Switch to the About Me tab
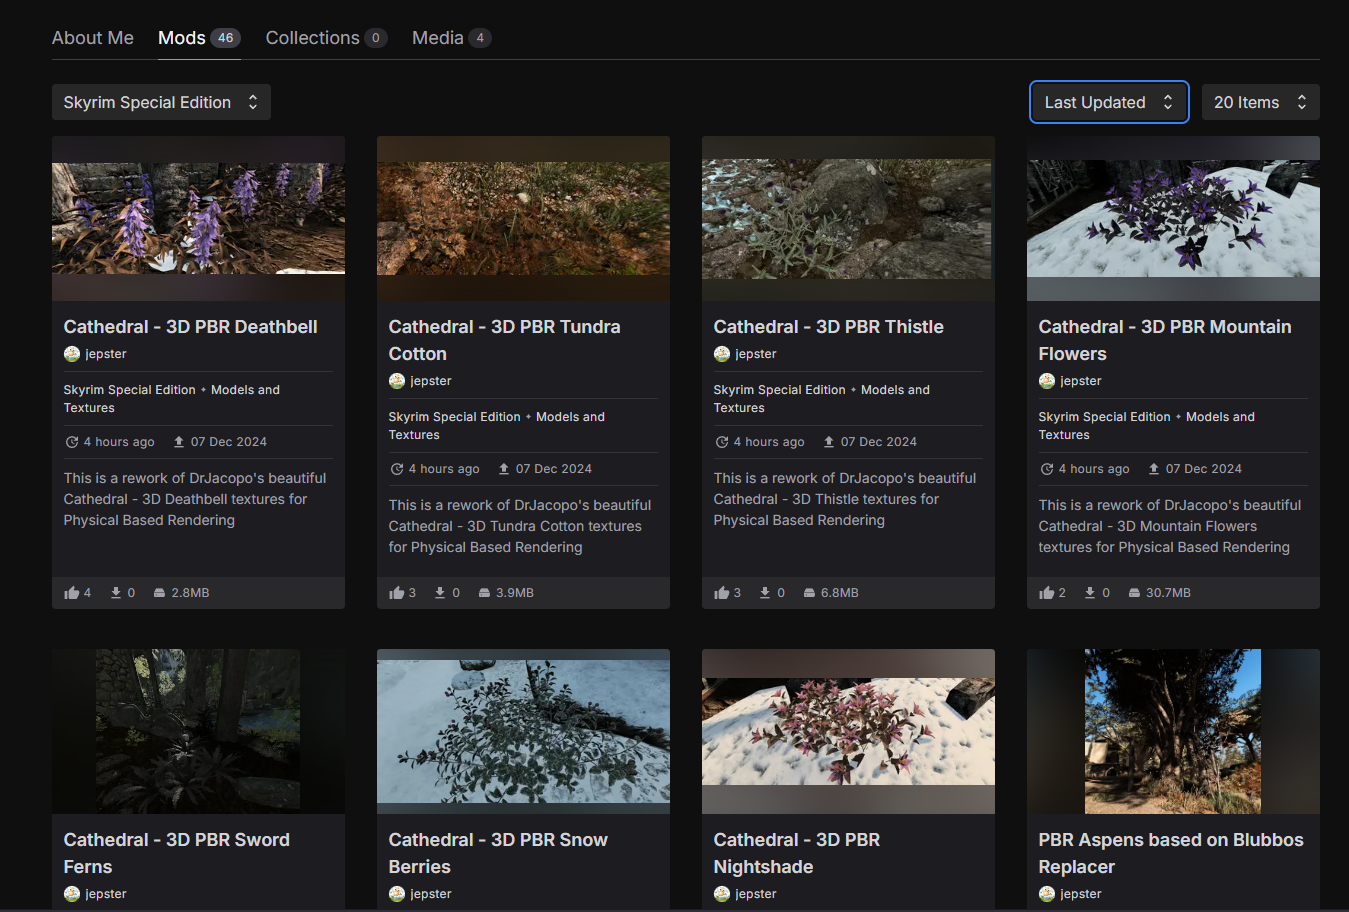This screenshot has width=1349, height=912. 92,38
